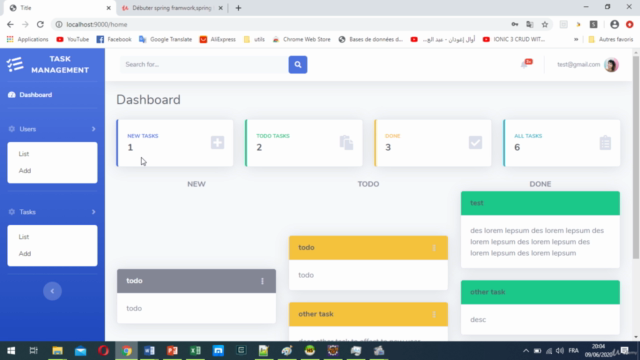Image resolution: width=640 pixels, height=360 pixels.
Task: Click the blue search magnifier button
Action: tap(298, 64)
